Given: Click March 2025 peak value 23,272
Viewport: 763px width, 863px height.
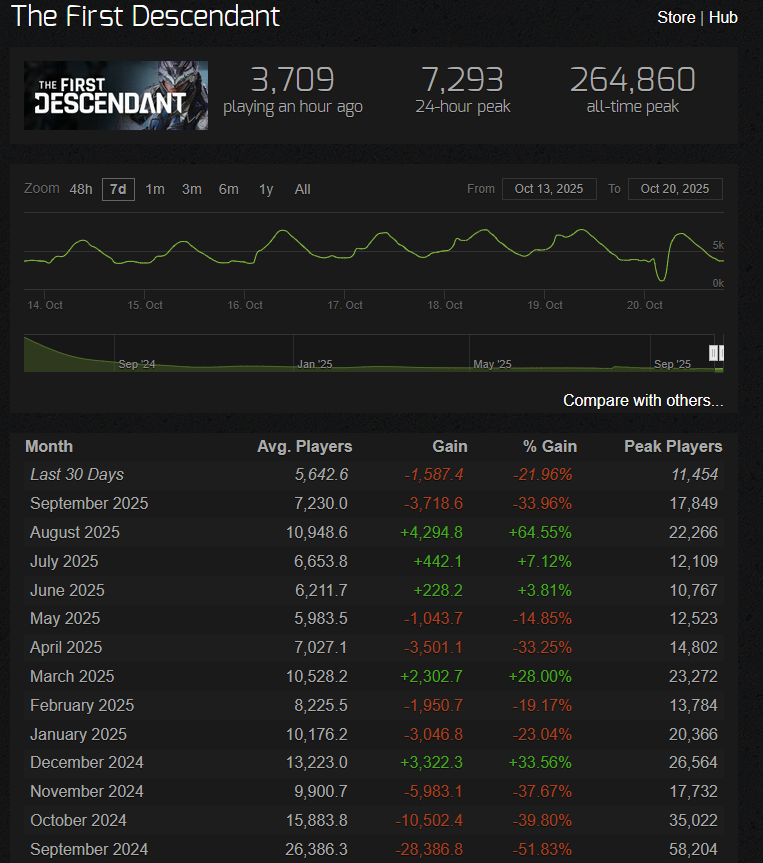Looking at the screenshot, I should coord(693,676).
